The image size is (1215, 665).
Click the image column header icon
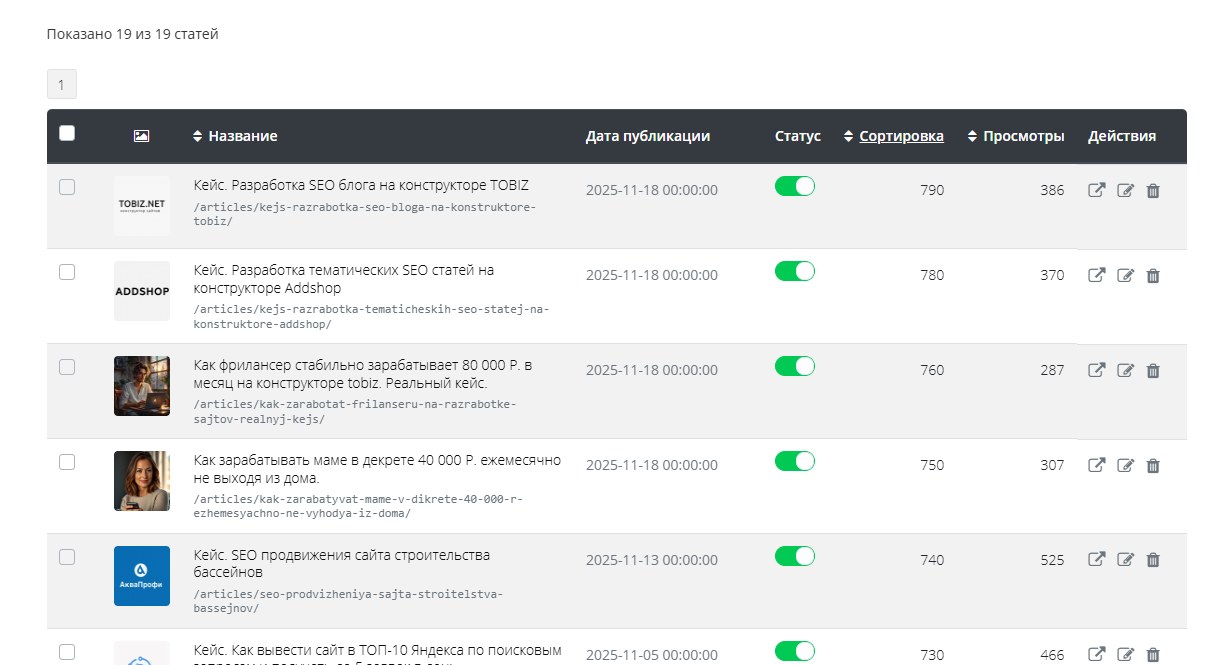pyautogui.click(x=141, y=136)
